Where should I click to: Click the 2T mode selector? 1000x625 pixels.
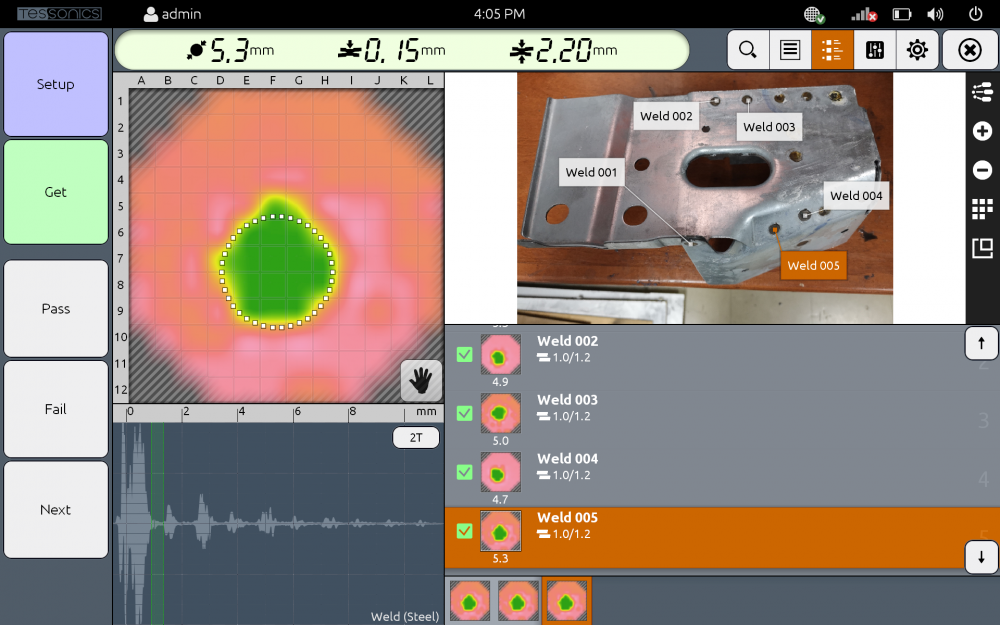click(415, 438)
